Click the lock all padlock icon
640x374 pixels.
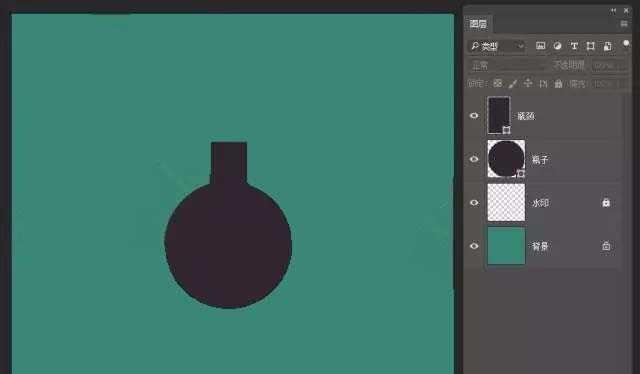[x=558, y=84]
